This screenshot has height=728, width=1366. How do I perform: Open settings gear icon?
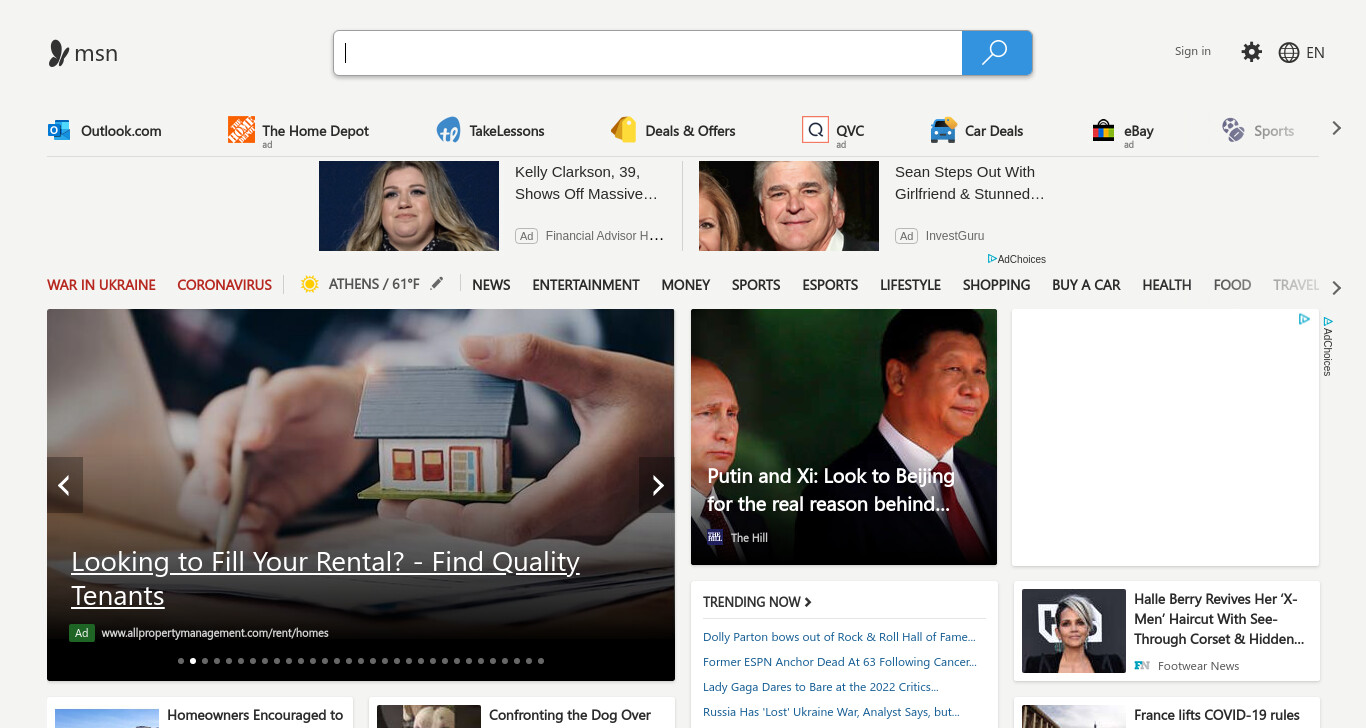[1251, 52]
